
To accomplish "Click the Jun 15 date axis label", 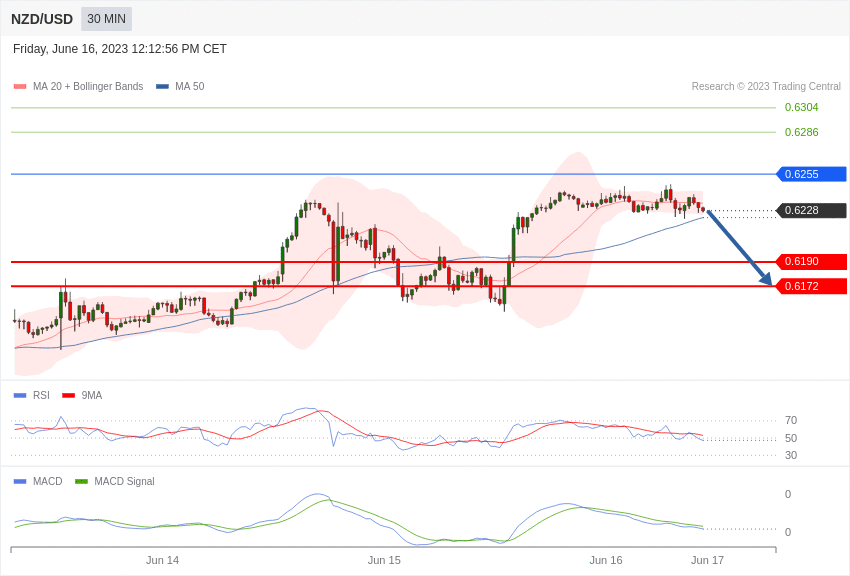I will click(x=384, y=560).
